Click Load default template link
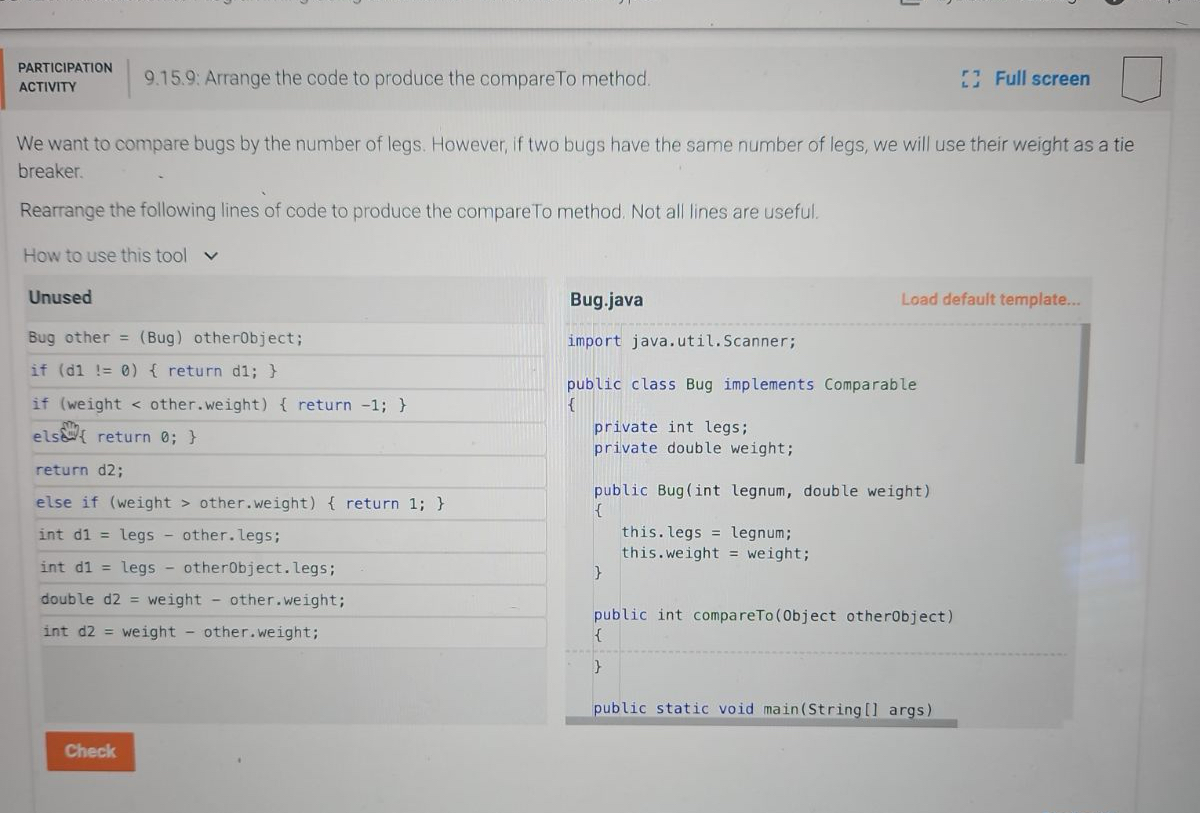The image size is (1200, 813). (x=990, y=299)
